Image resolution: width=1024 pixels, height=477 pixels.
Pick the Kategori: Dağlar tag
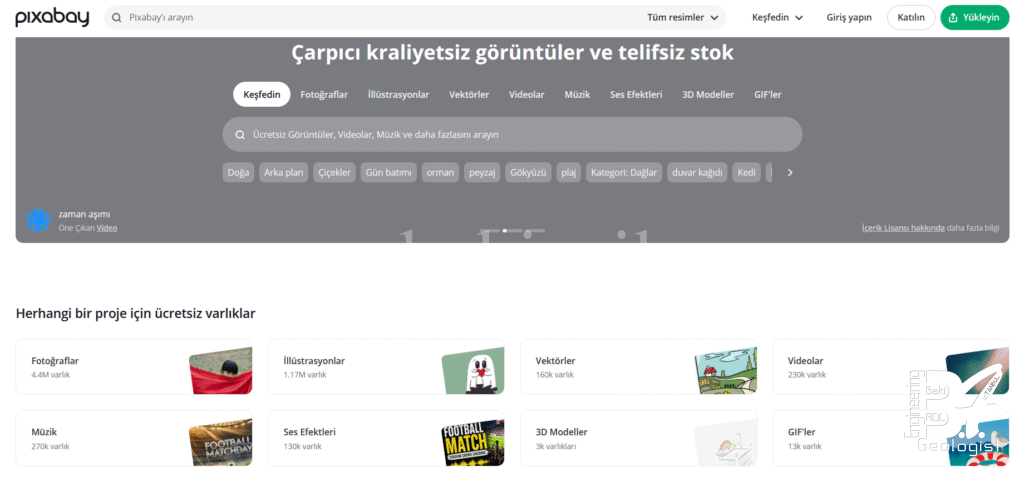tap(624, 173)
